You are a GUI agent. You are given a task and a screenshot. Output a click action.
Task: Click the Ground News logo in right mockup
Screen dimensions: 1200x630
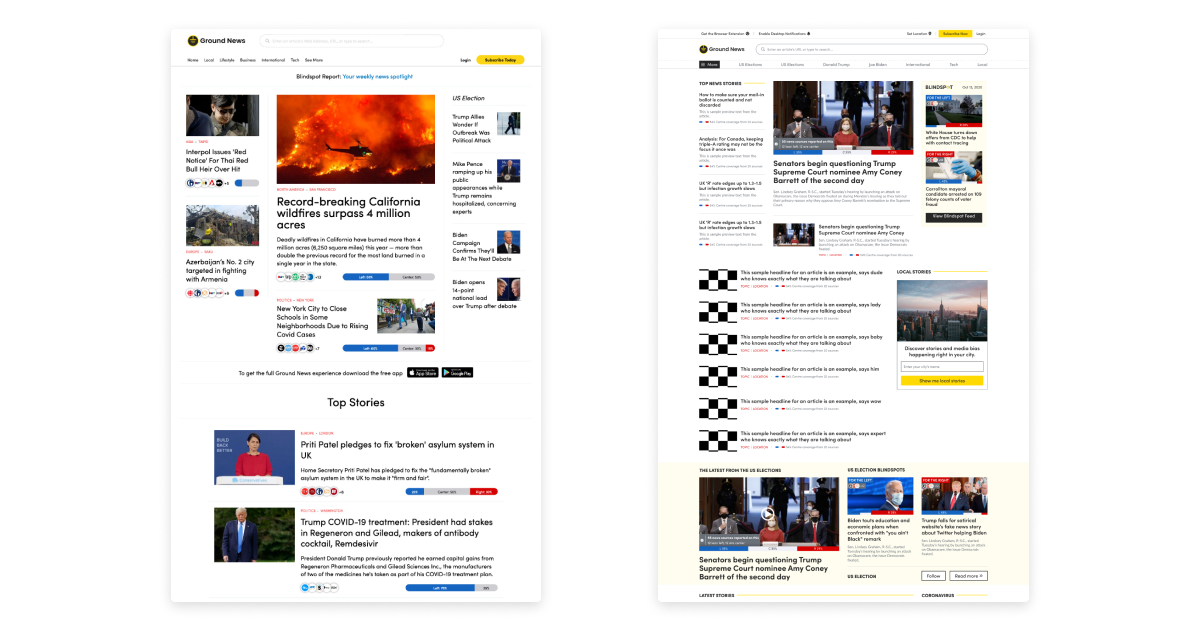pyautogui.click(x=722, y=49)
